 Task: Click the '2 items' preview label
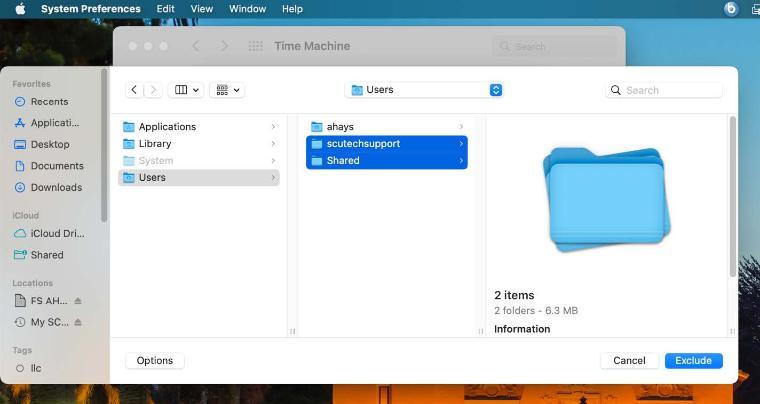[x=514, y=295]
